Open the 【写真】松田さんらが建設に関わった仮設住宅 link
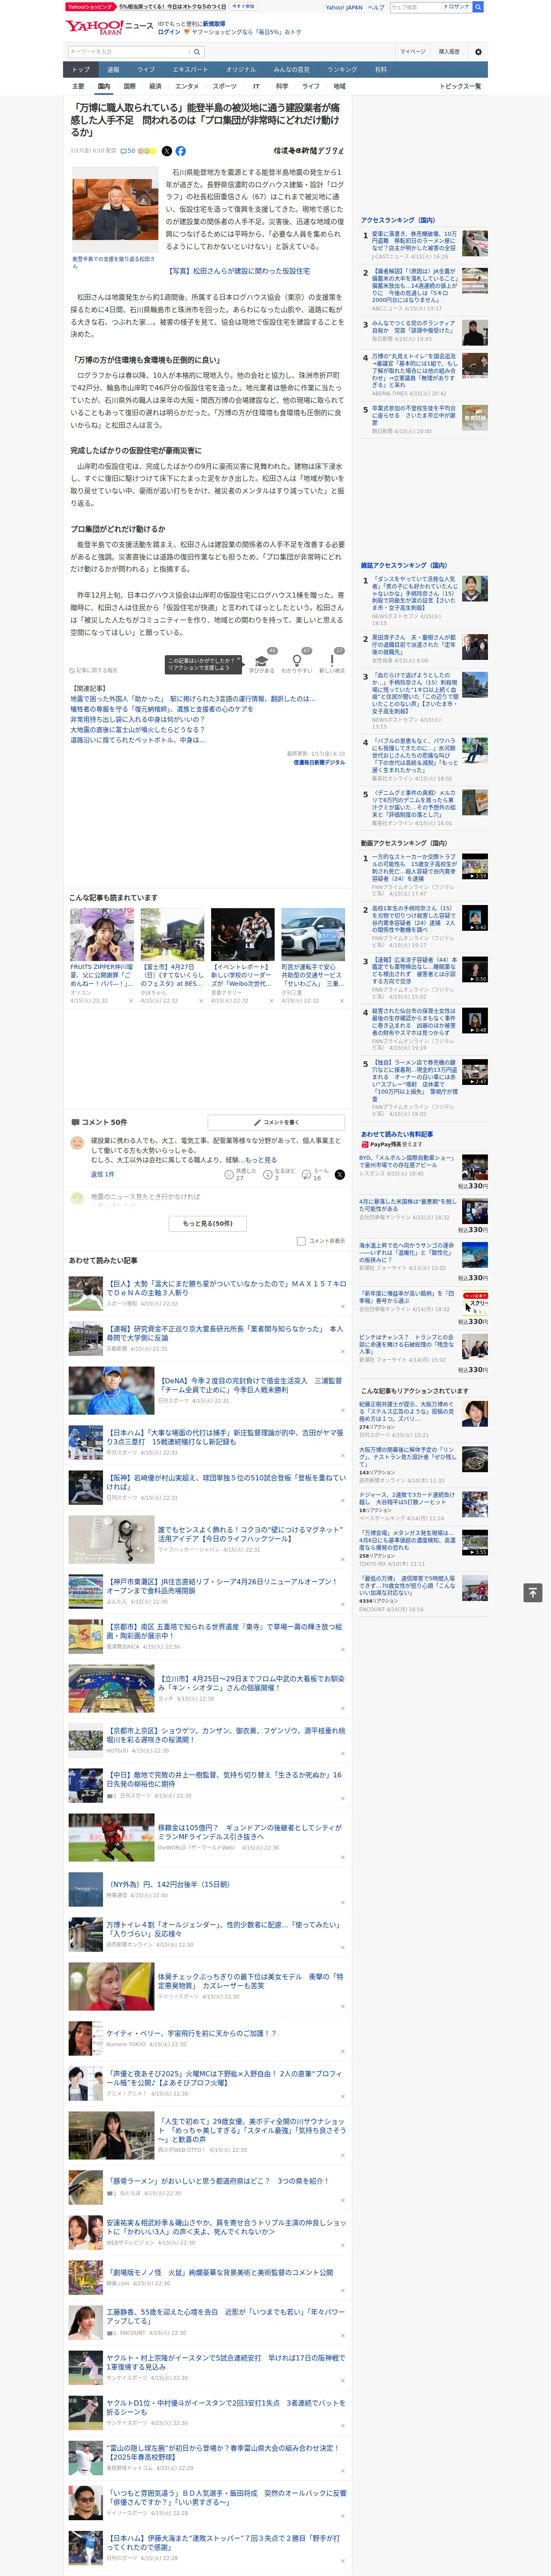Screen dimensions: 551x2576 click(x=238, y=271)
